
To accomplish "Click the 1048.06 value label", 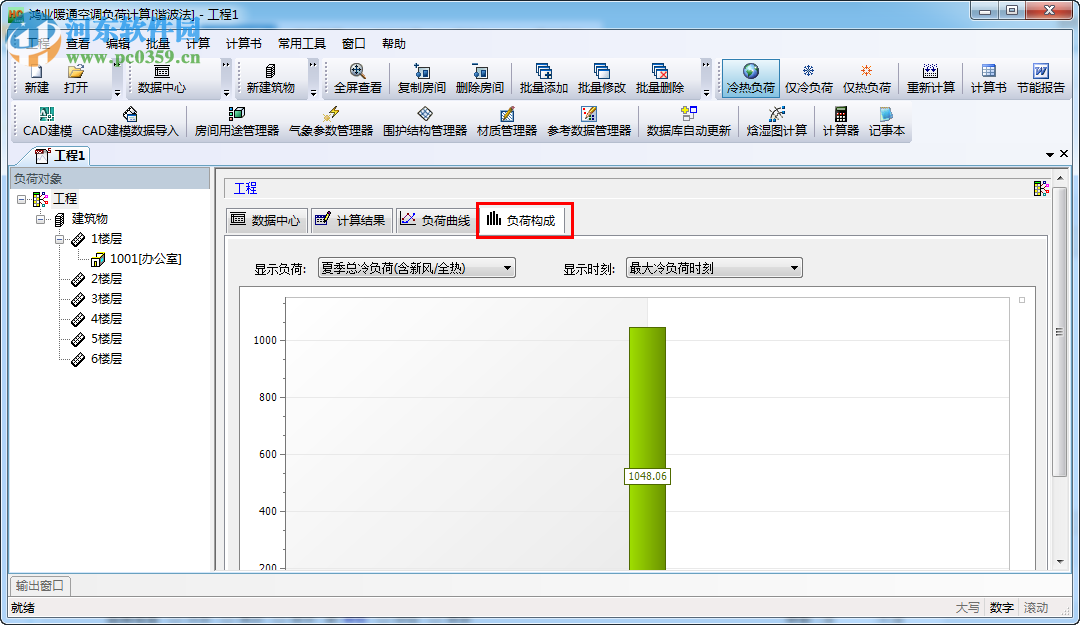I will [647, 476].
